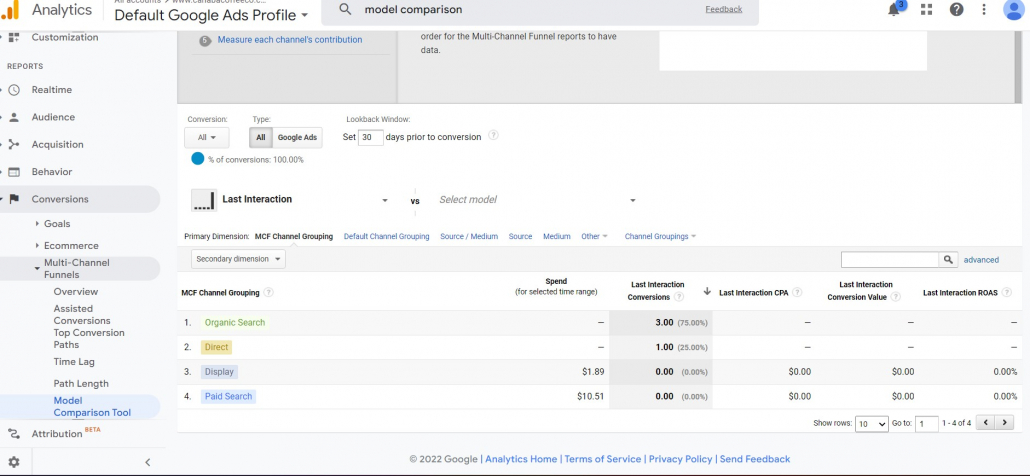
Task: Click the Attribution path icon
Action: [14, 433]
